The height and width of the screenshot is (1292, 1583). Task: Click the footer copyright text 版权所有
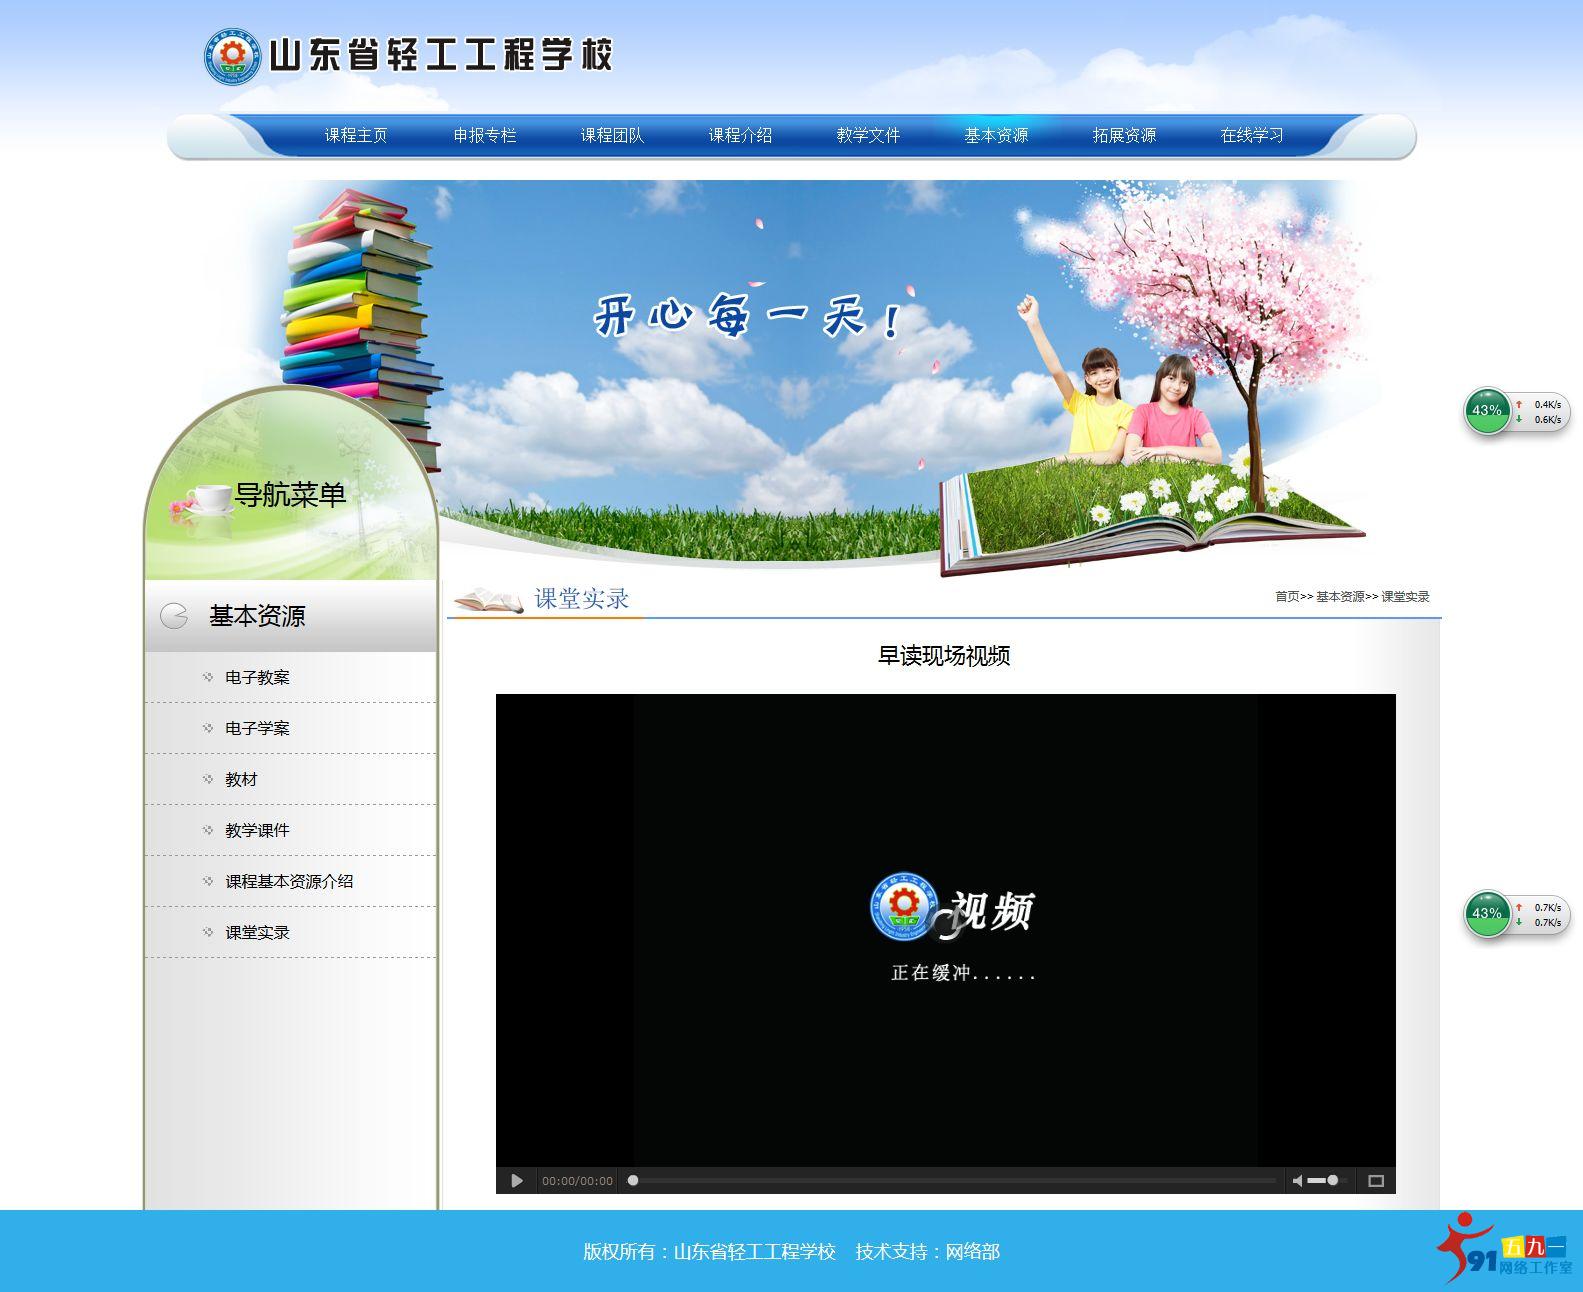pos(709,1251)
